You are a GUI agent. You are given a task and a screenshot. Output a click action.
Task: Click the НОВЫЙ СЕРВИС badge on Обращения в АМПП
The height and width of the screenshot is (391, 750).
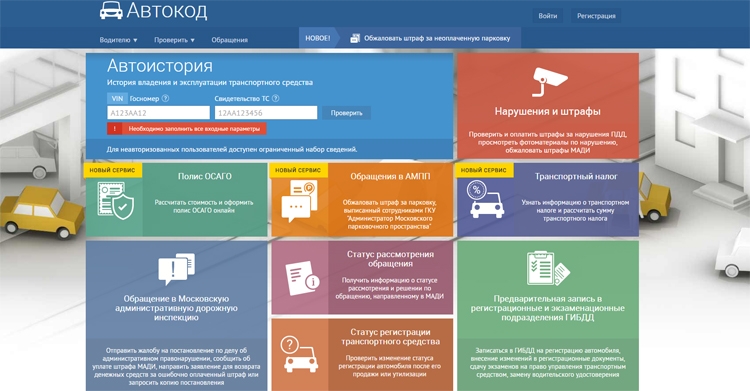pos(298,170)
